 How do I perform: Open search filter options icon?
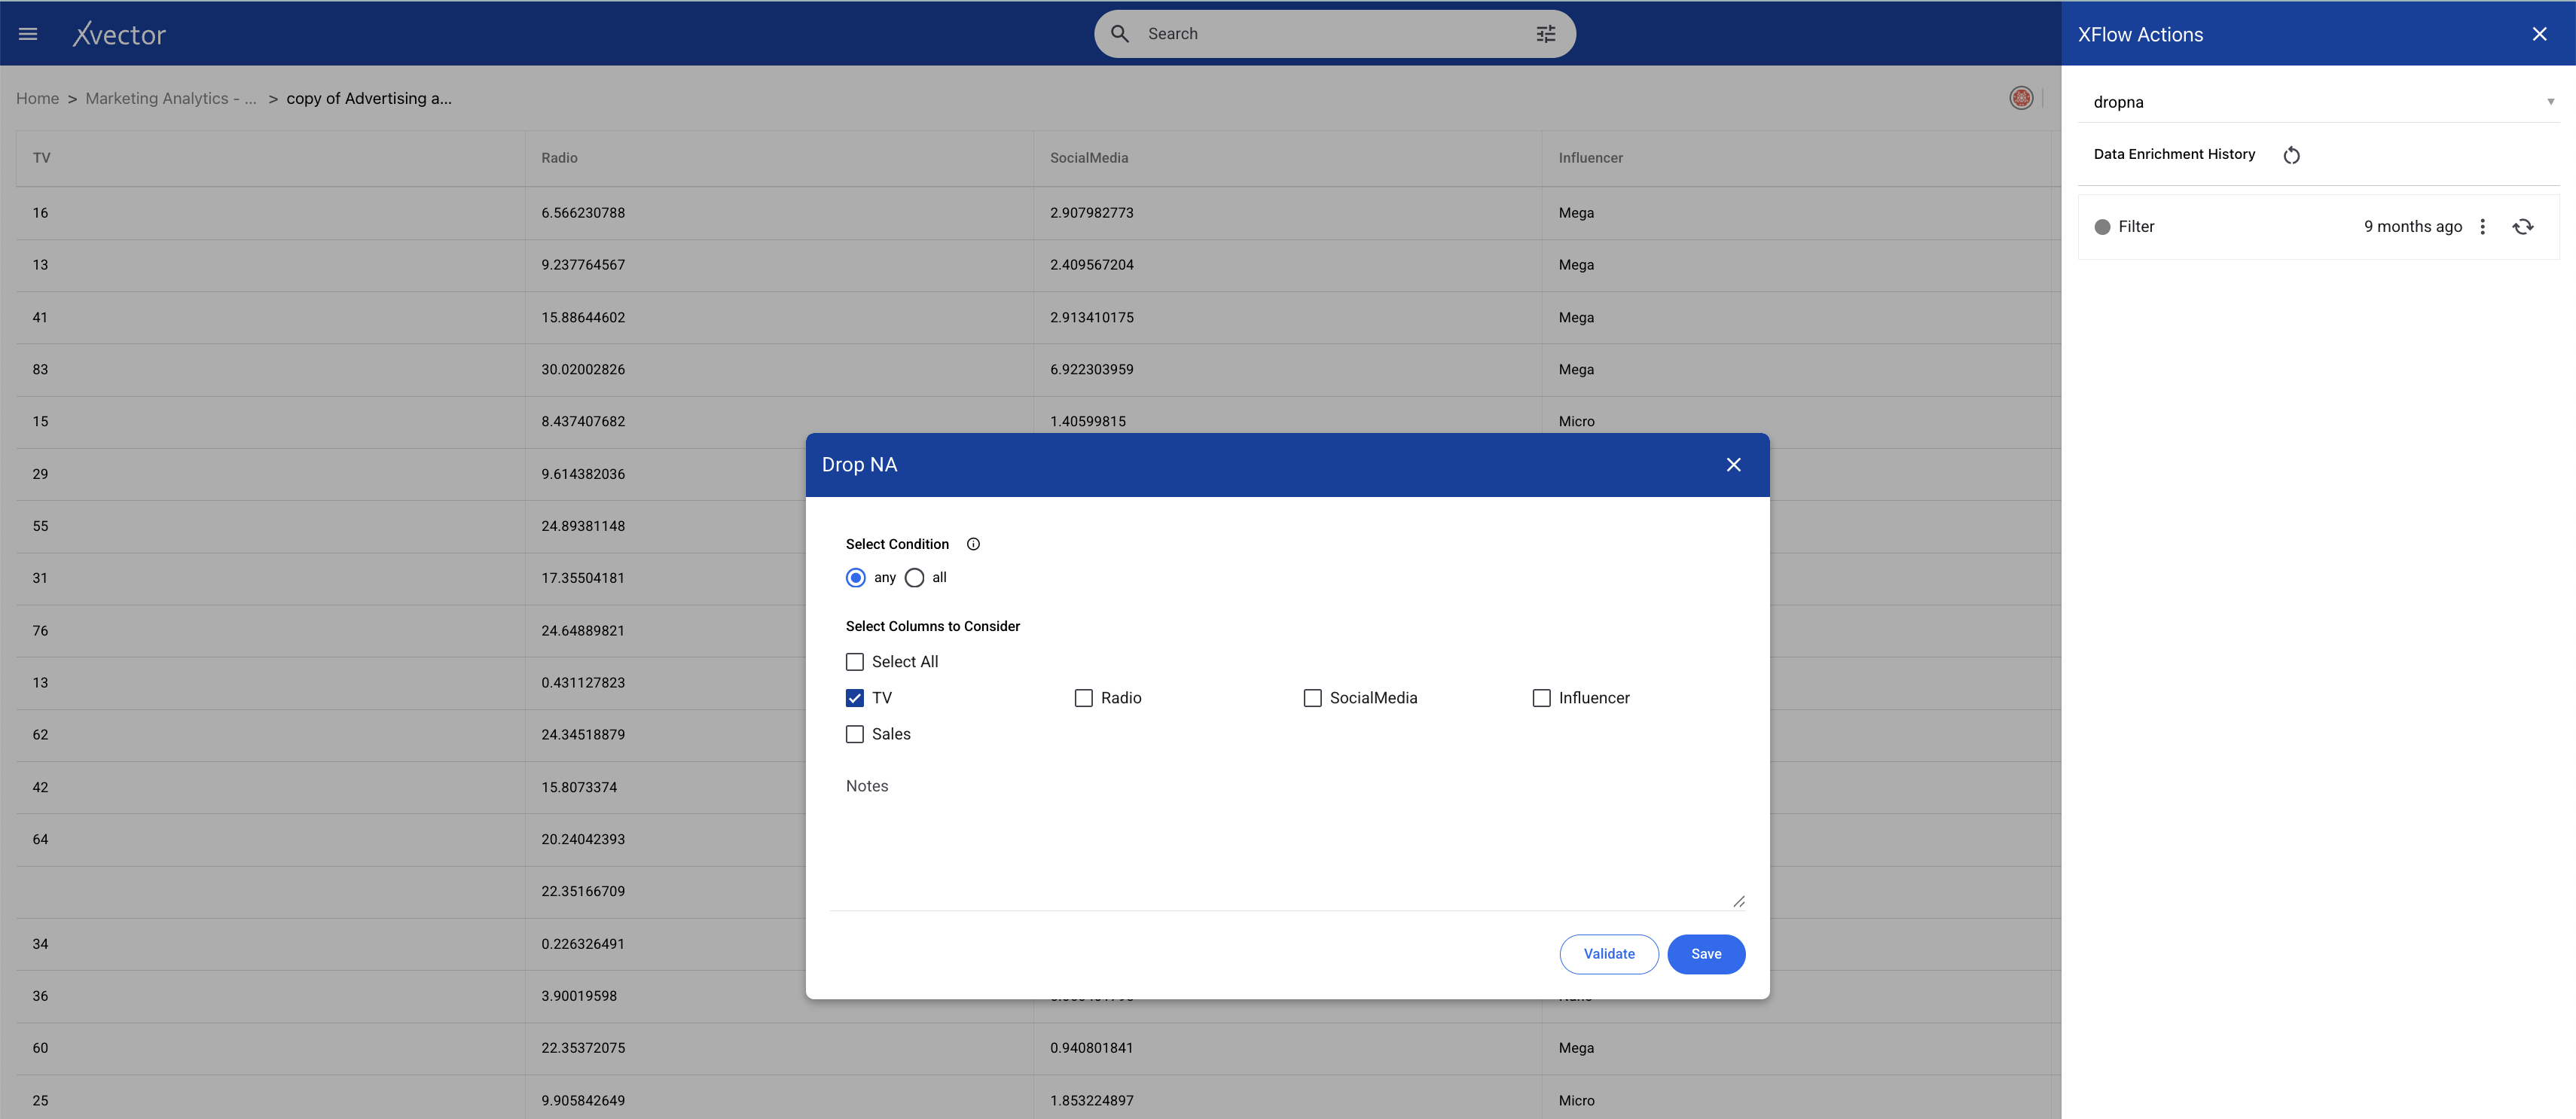(1545, 34)
